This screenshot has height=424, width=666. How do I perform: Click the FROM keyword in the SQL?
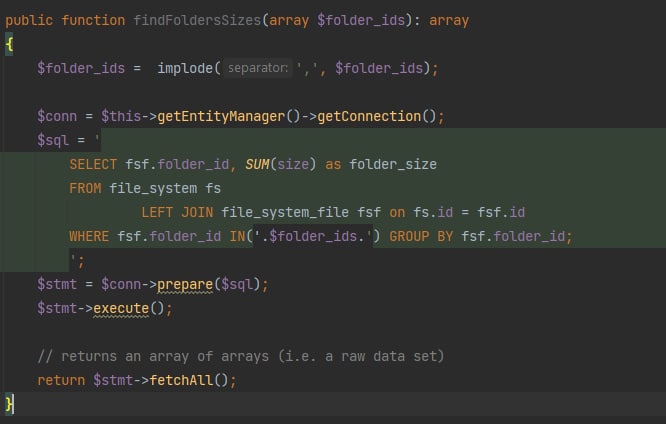[x=85, y=188]
